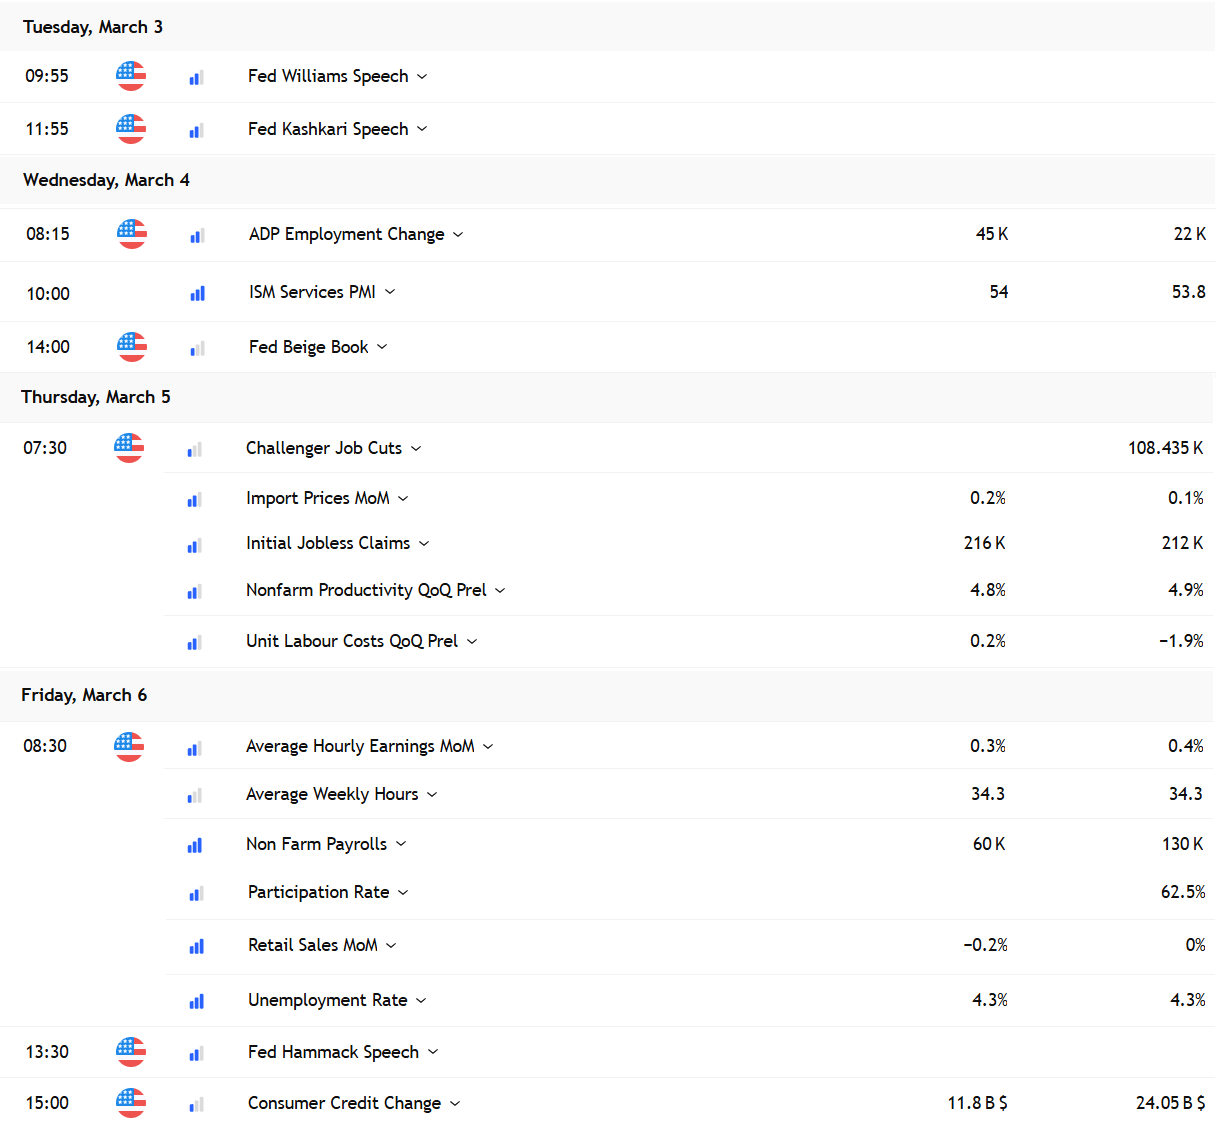
Task: Expand the Consumer Credit Change chevron
Action: click(x=455, y=1103)
